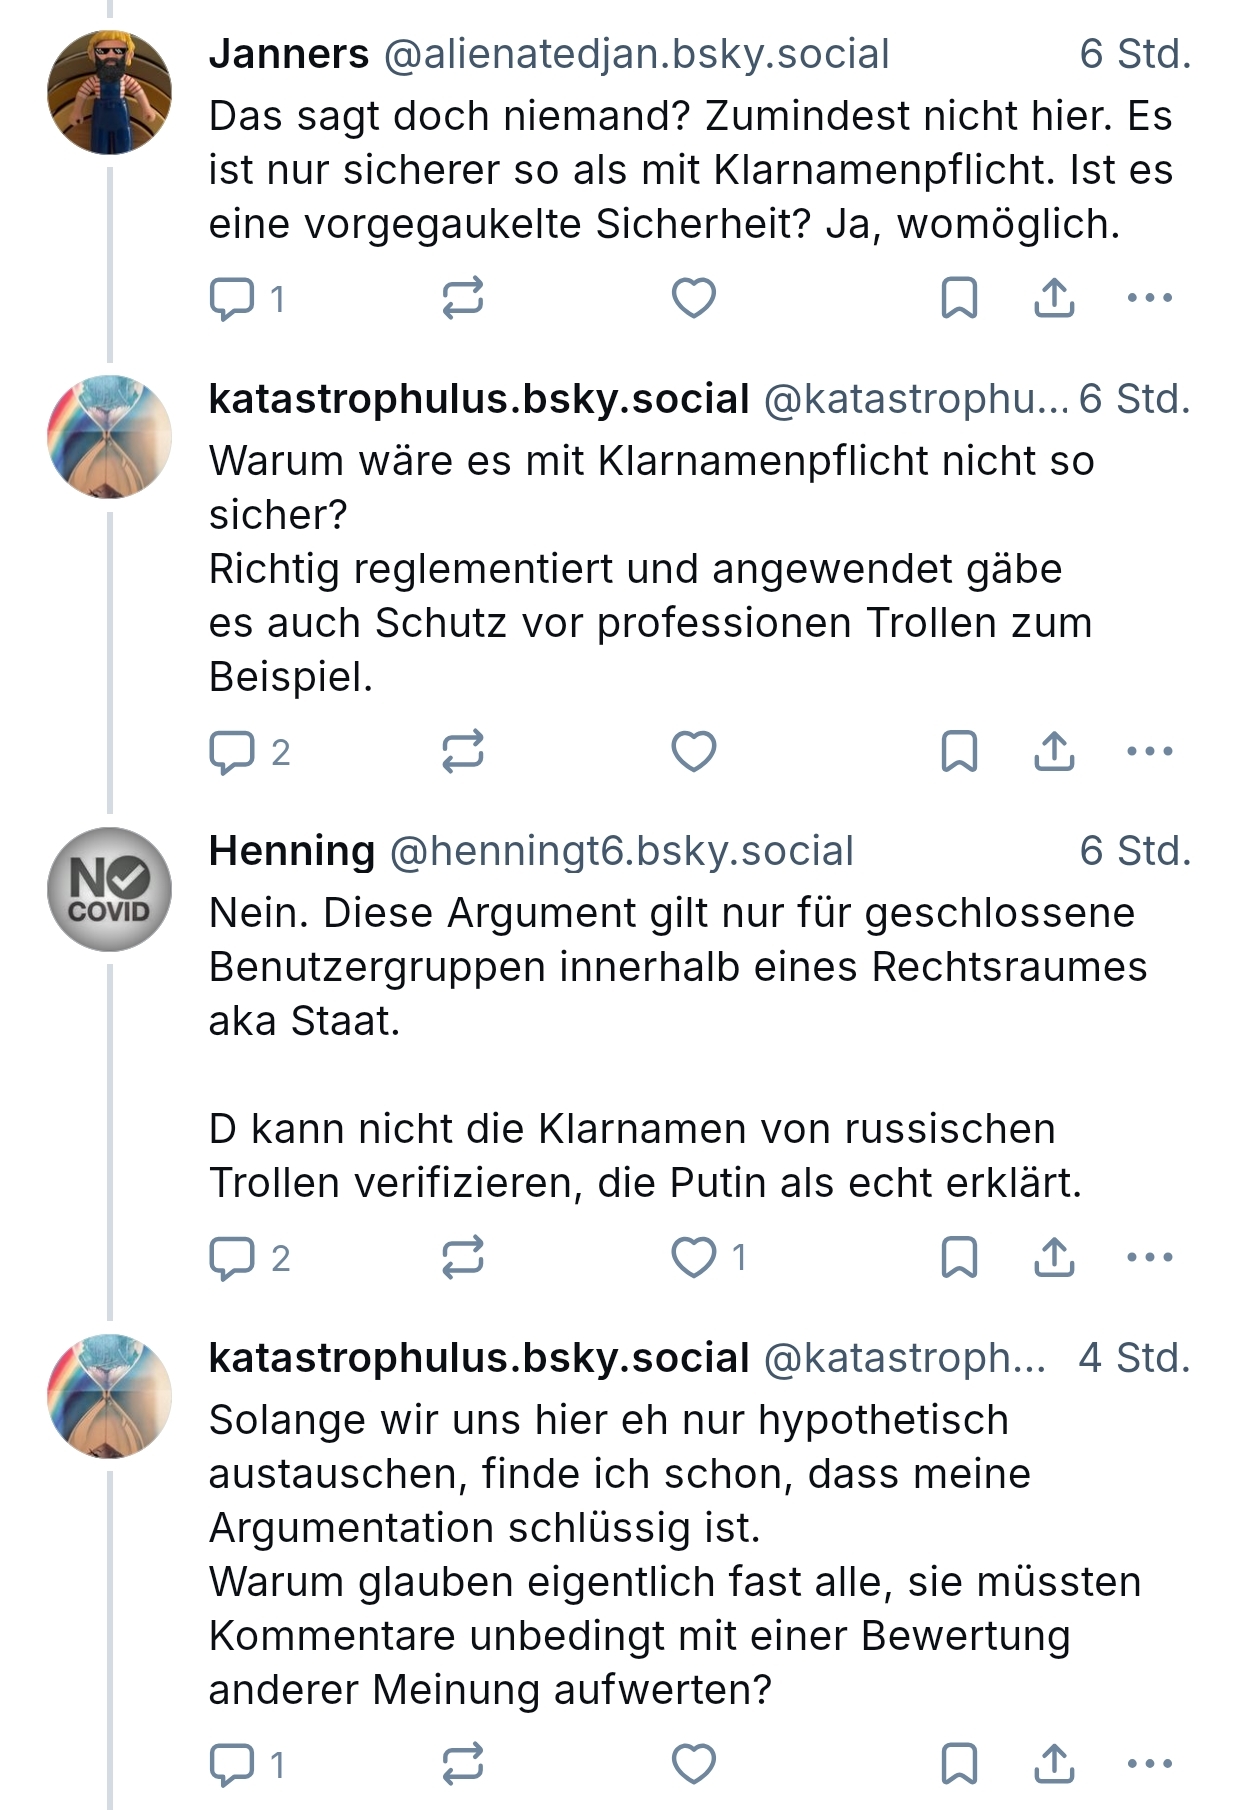The image size is (1239, 1810).
Task: Reply to Henning's post
Action: (x=232, y=1258)
